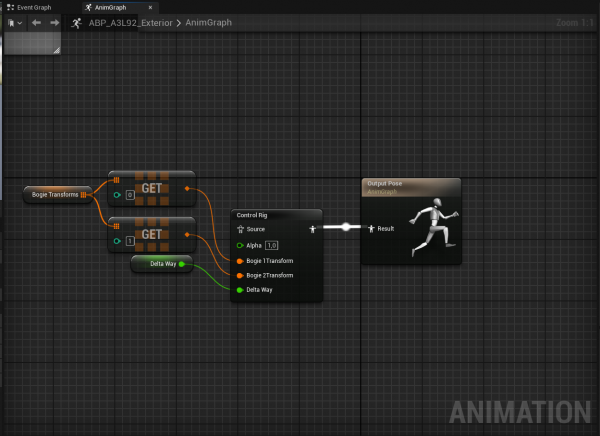Select the AnimGraph tab

tap(109, 7)
